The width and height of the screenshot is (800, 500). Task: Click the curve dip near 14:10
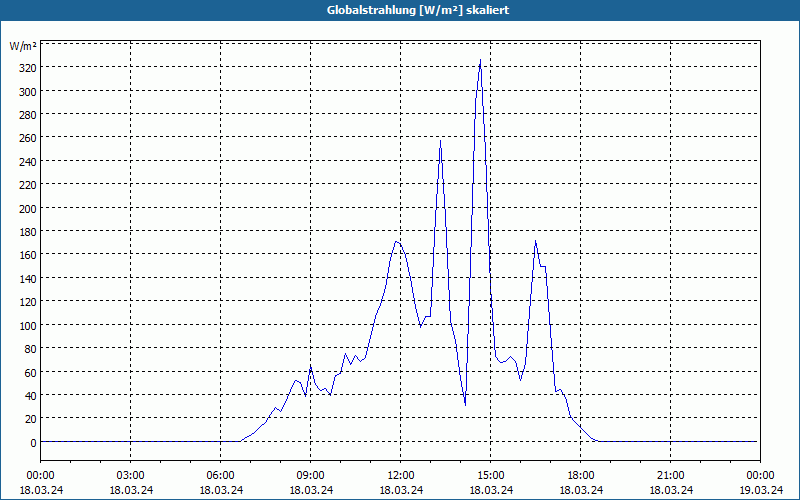tap(465, 405)
